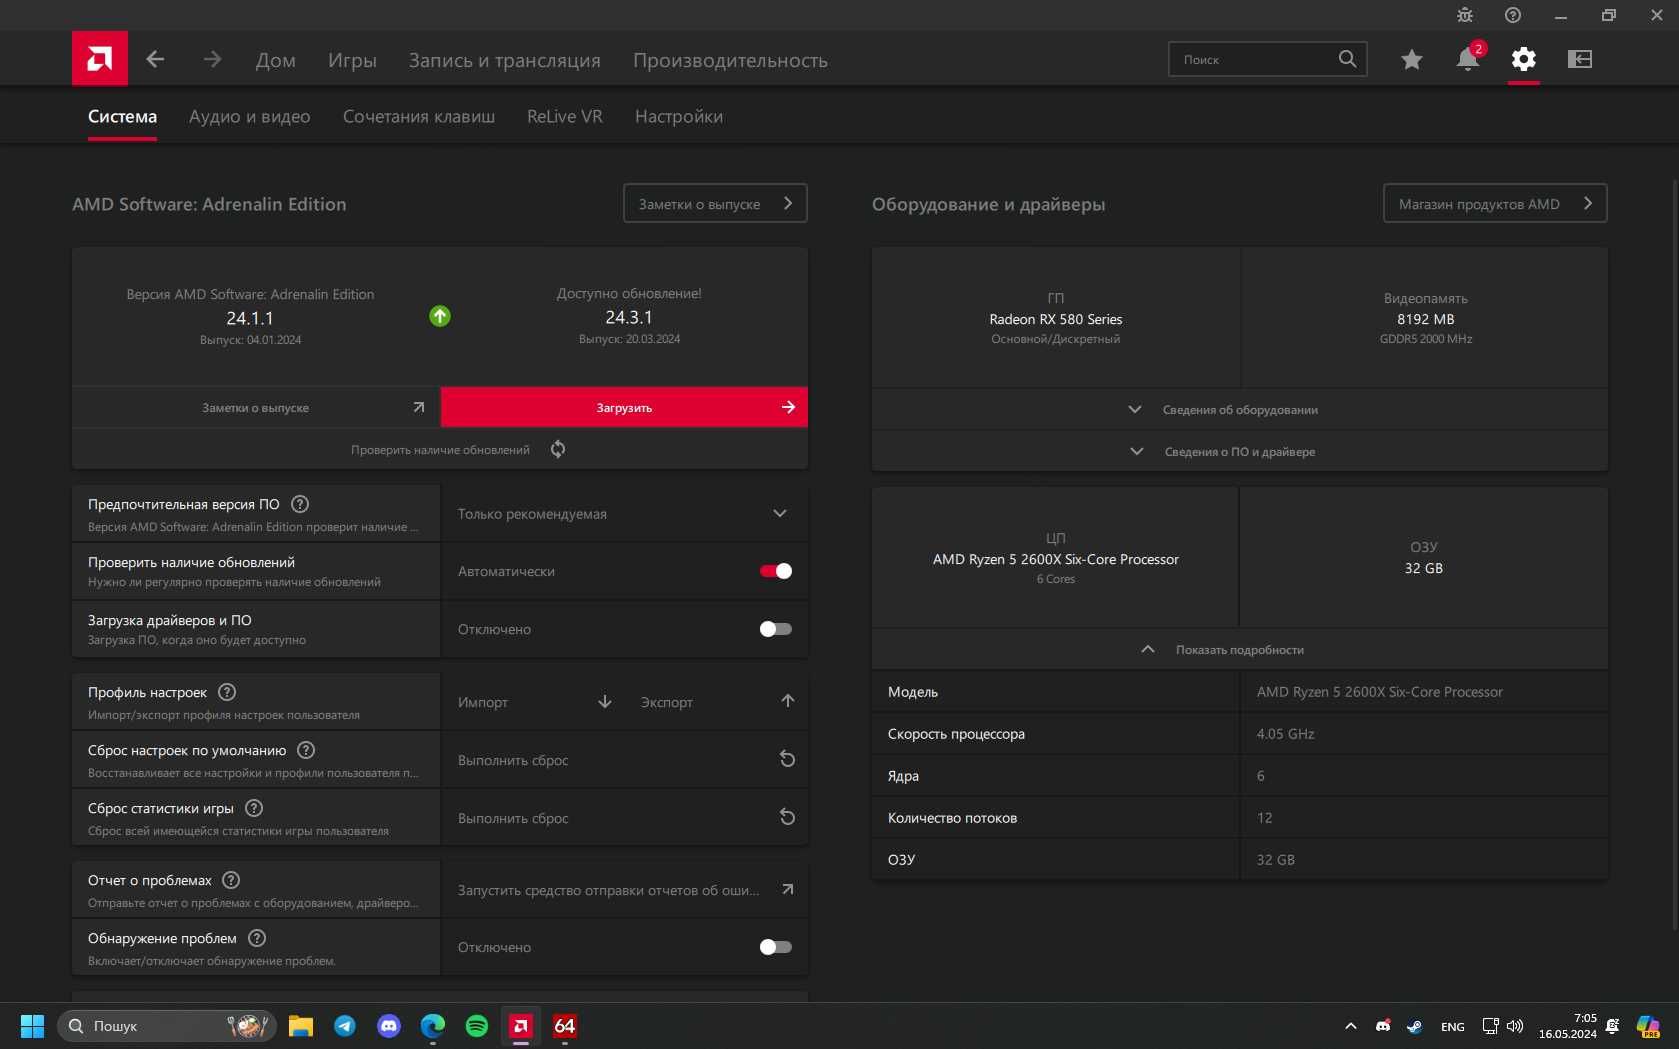Go forward with the right arrow
1679x1049 pixels.
point(212,59)
